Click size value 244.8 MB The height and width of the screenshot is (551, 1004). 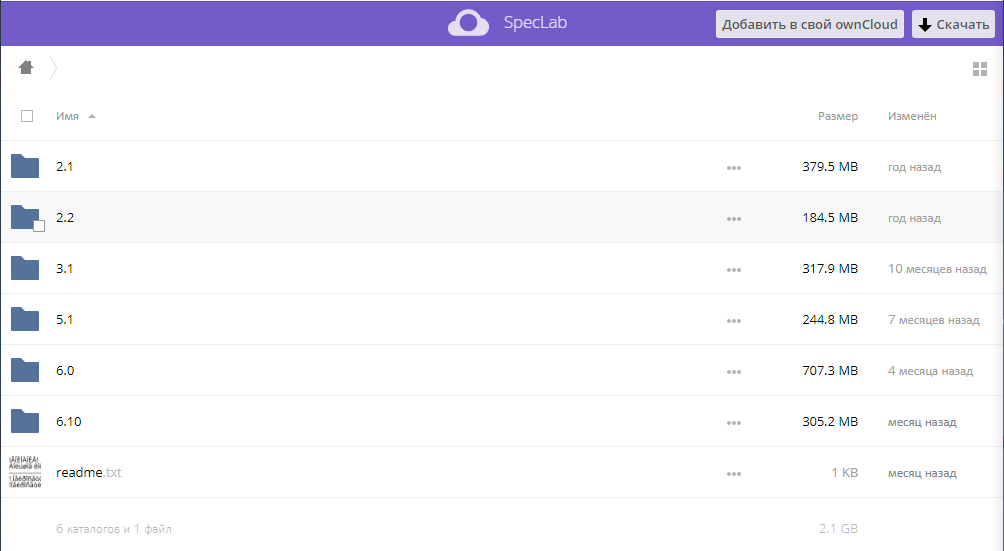coord(830,319)
